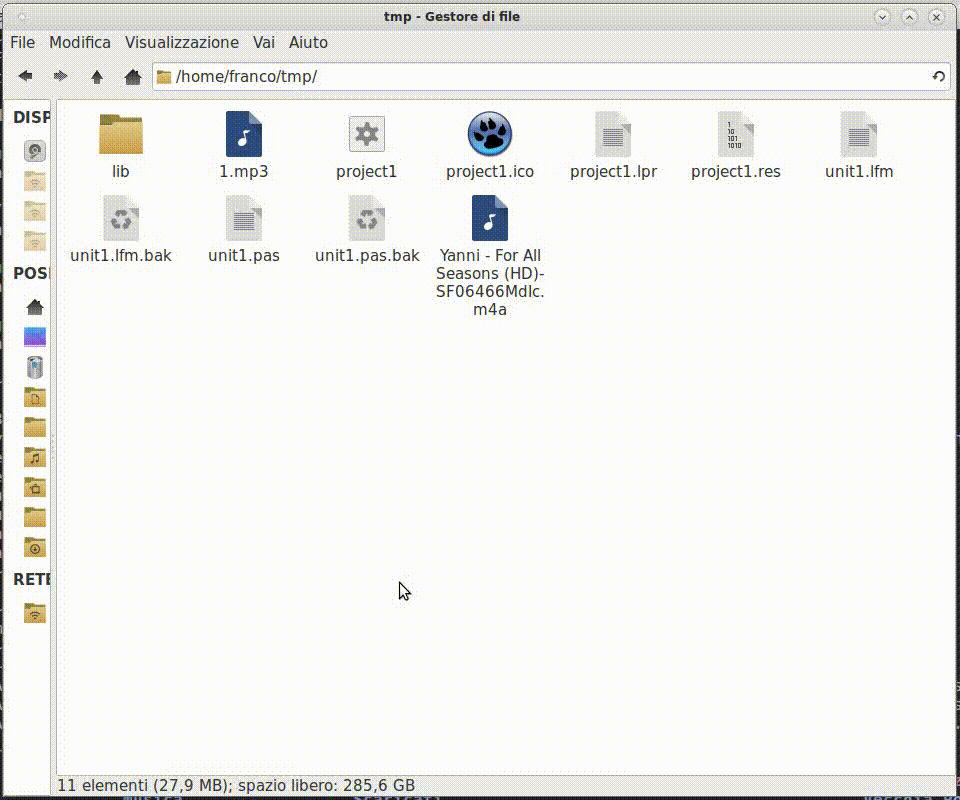Open the File menu
Viewport: 960px width, 800px height.
click(x=23, y=42)
